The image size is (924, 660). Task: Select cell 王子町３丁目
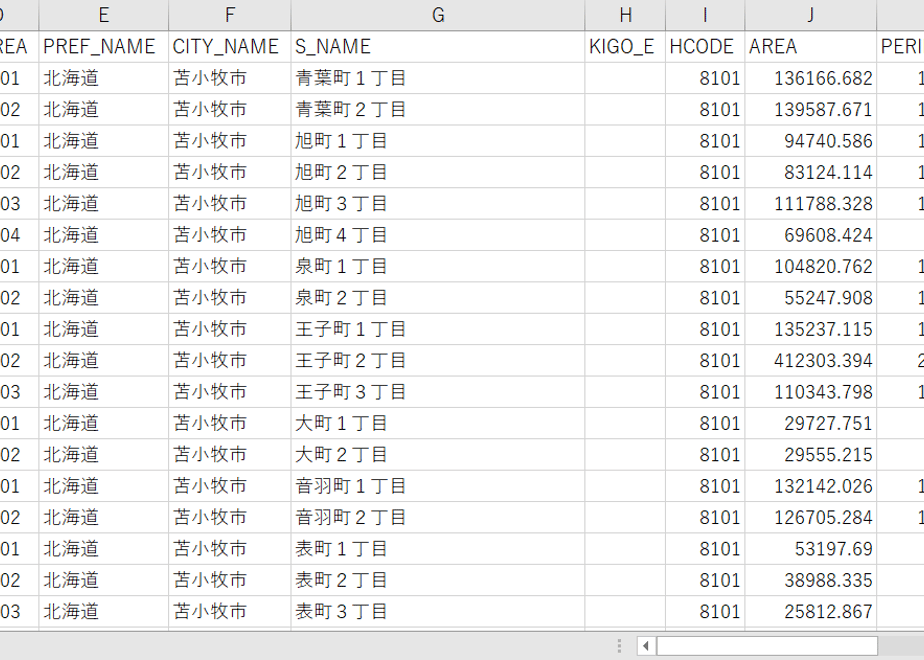[438, 392]
